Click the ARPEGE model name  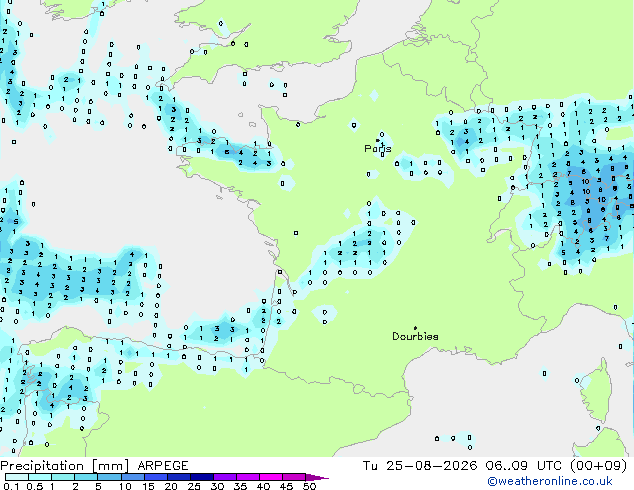(x=163, y=466)
